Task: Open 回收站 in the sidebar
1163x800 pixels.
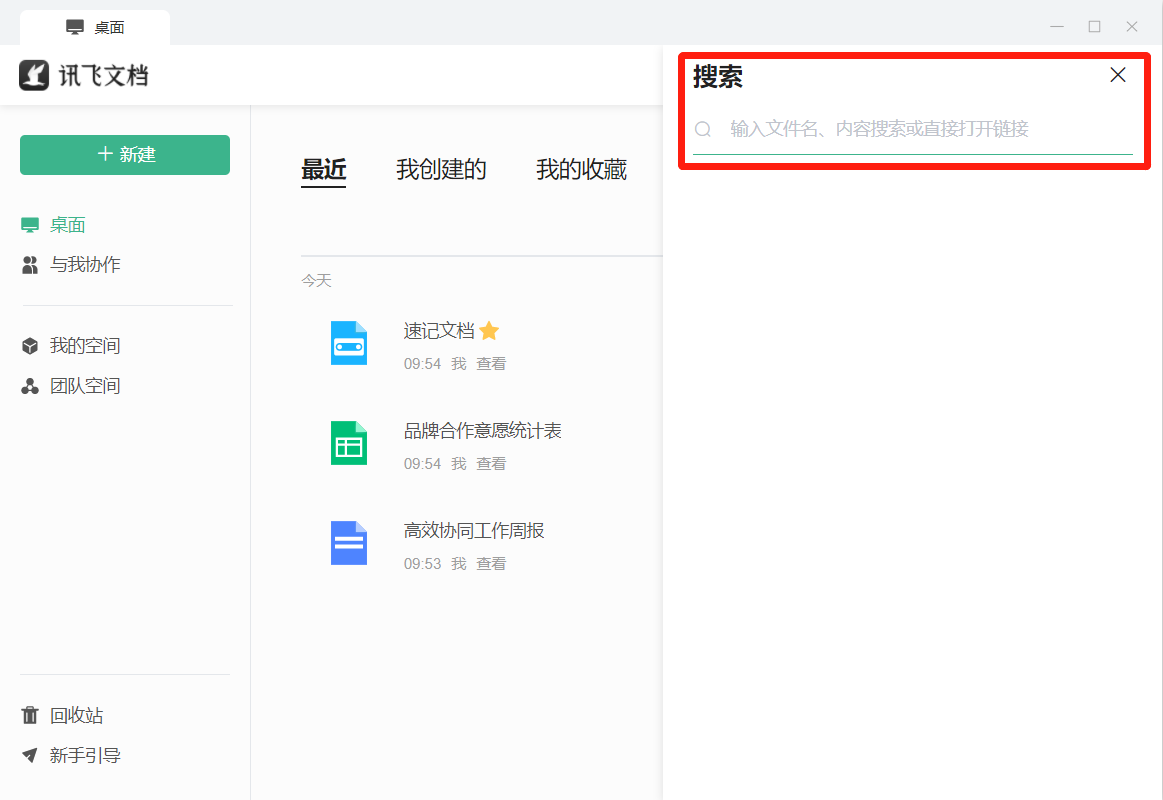Action: [76, 715]
